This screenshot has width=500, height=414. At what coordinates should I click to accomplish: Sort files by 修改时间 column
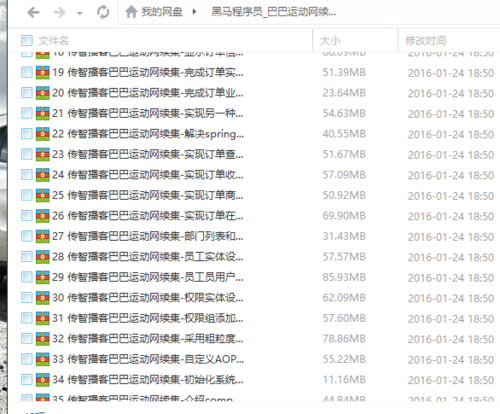click(x=425, y=41)
